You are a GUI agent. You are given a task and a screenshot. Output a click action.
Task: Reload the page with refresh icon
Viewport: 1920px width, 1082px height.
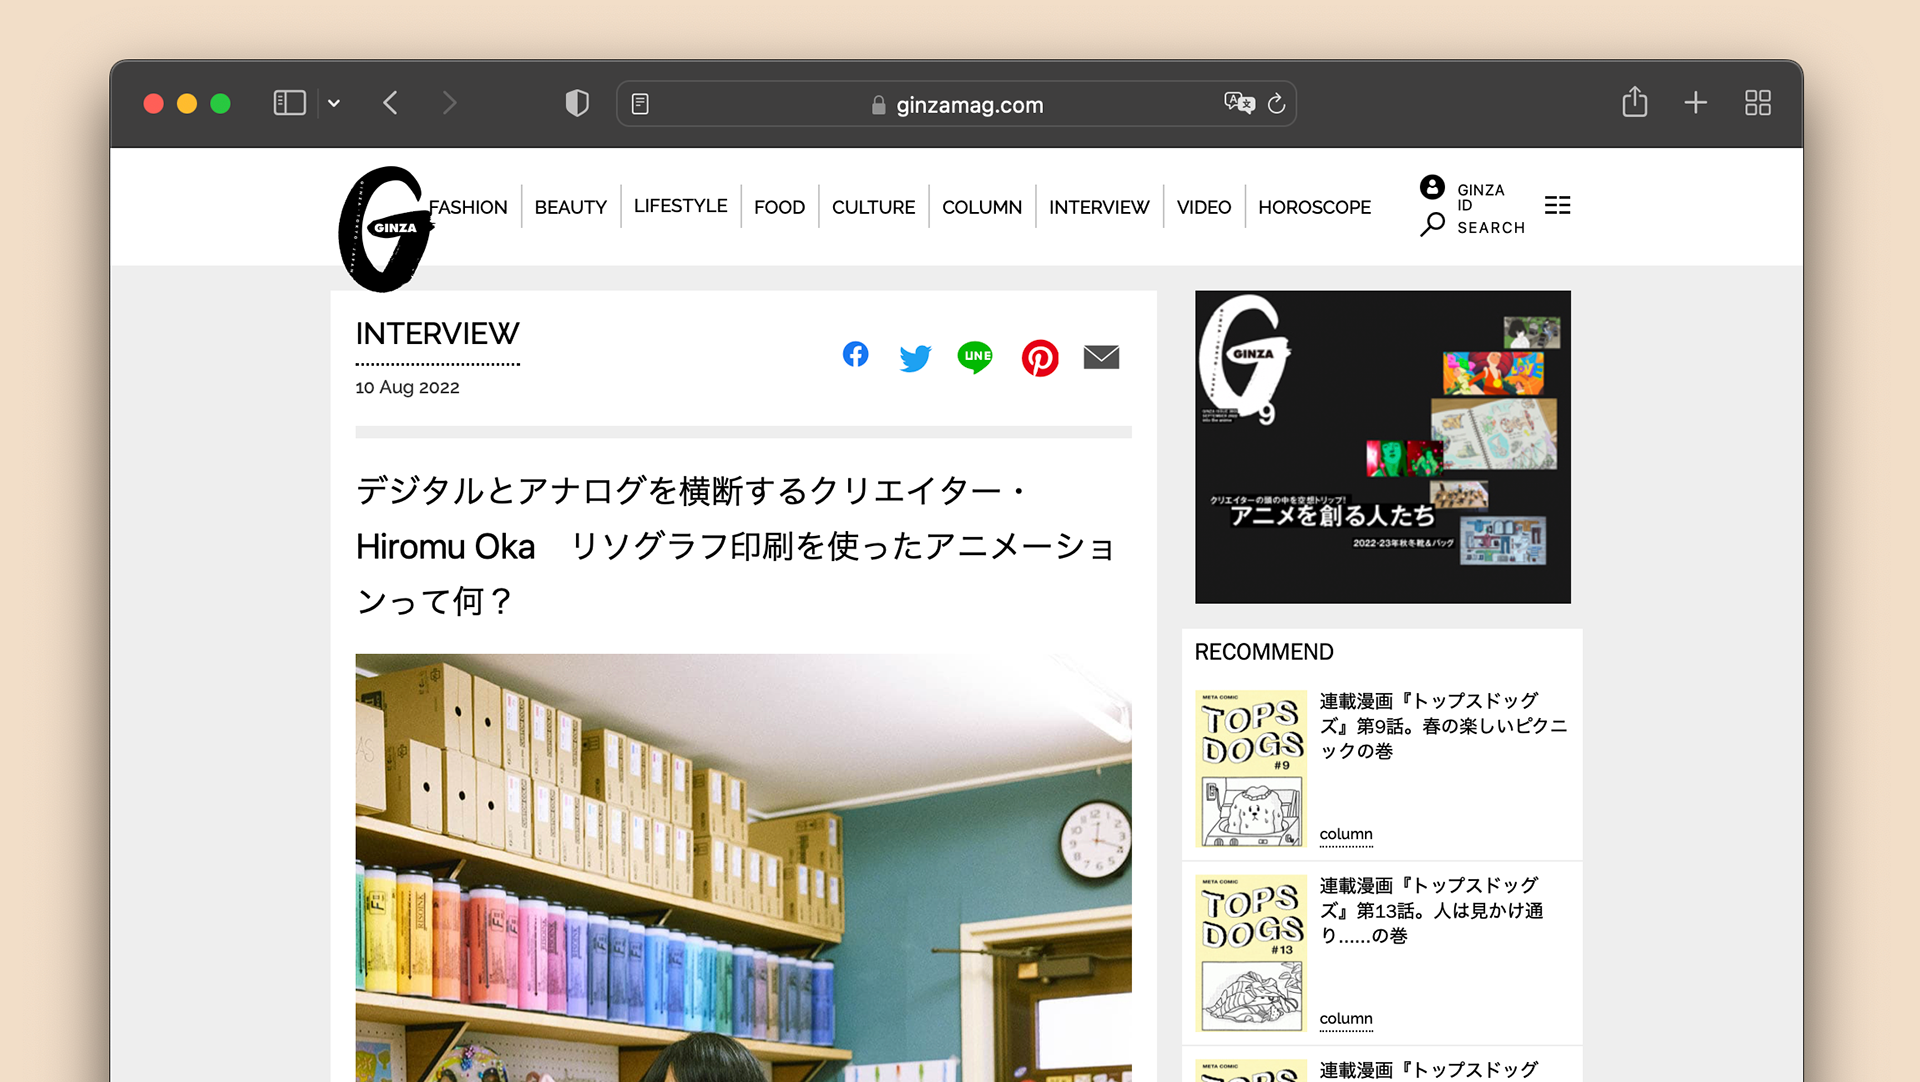coord(1276,104)
